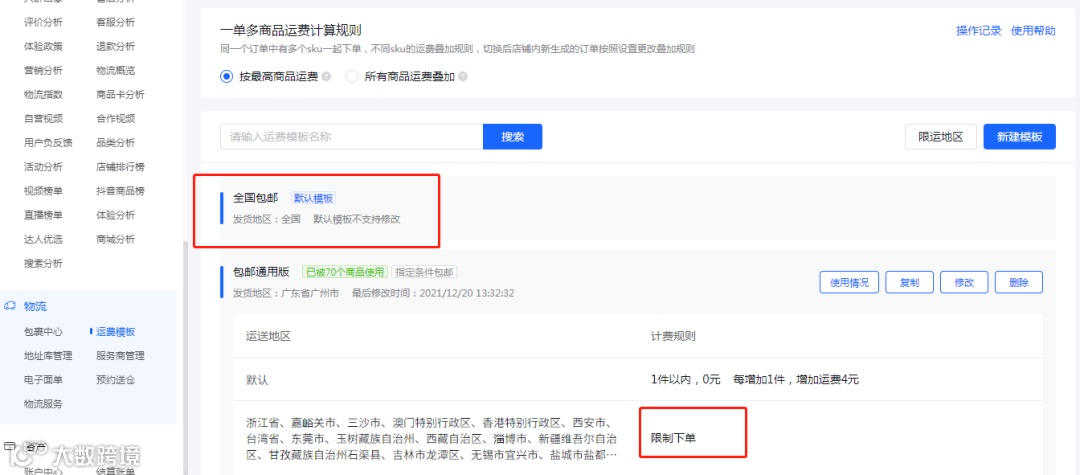The image size is (1080, 475).
Task: Click the 默认模板 tag
Action: (x=313, y=198)
